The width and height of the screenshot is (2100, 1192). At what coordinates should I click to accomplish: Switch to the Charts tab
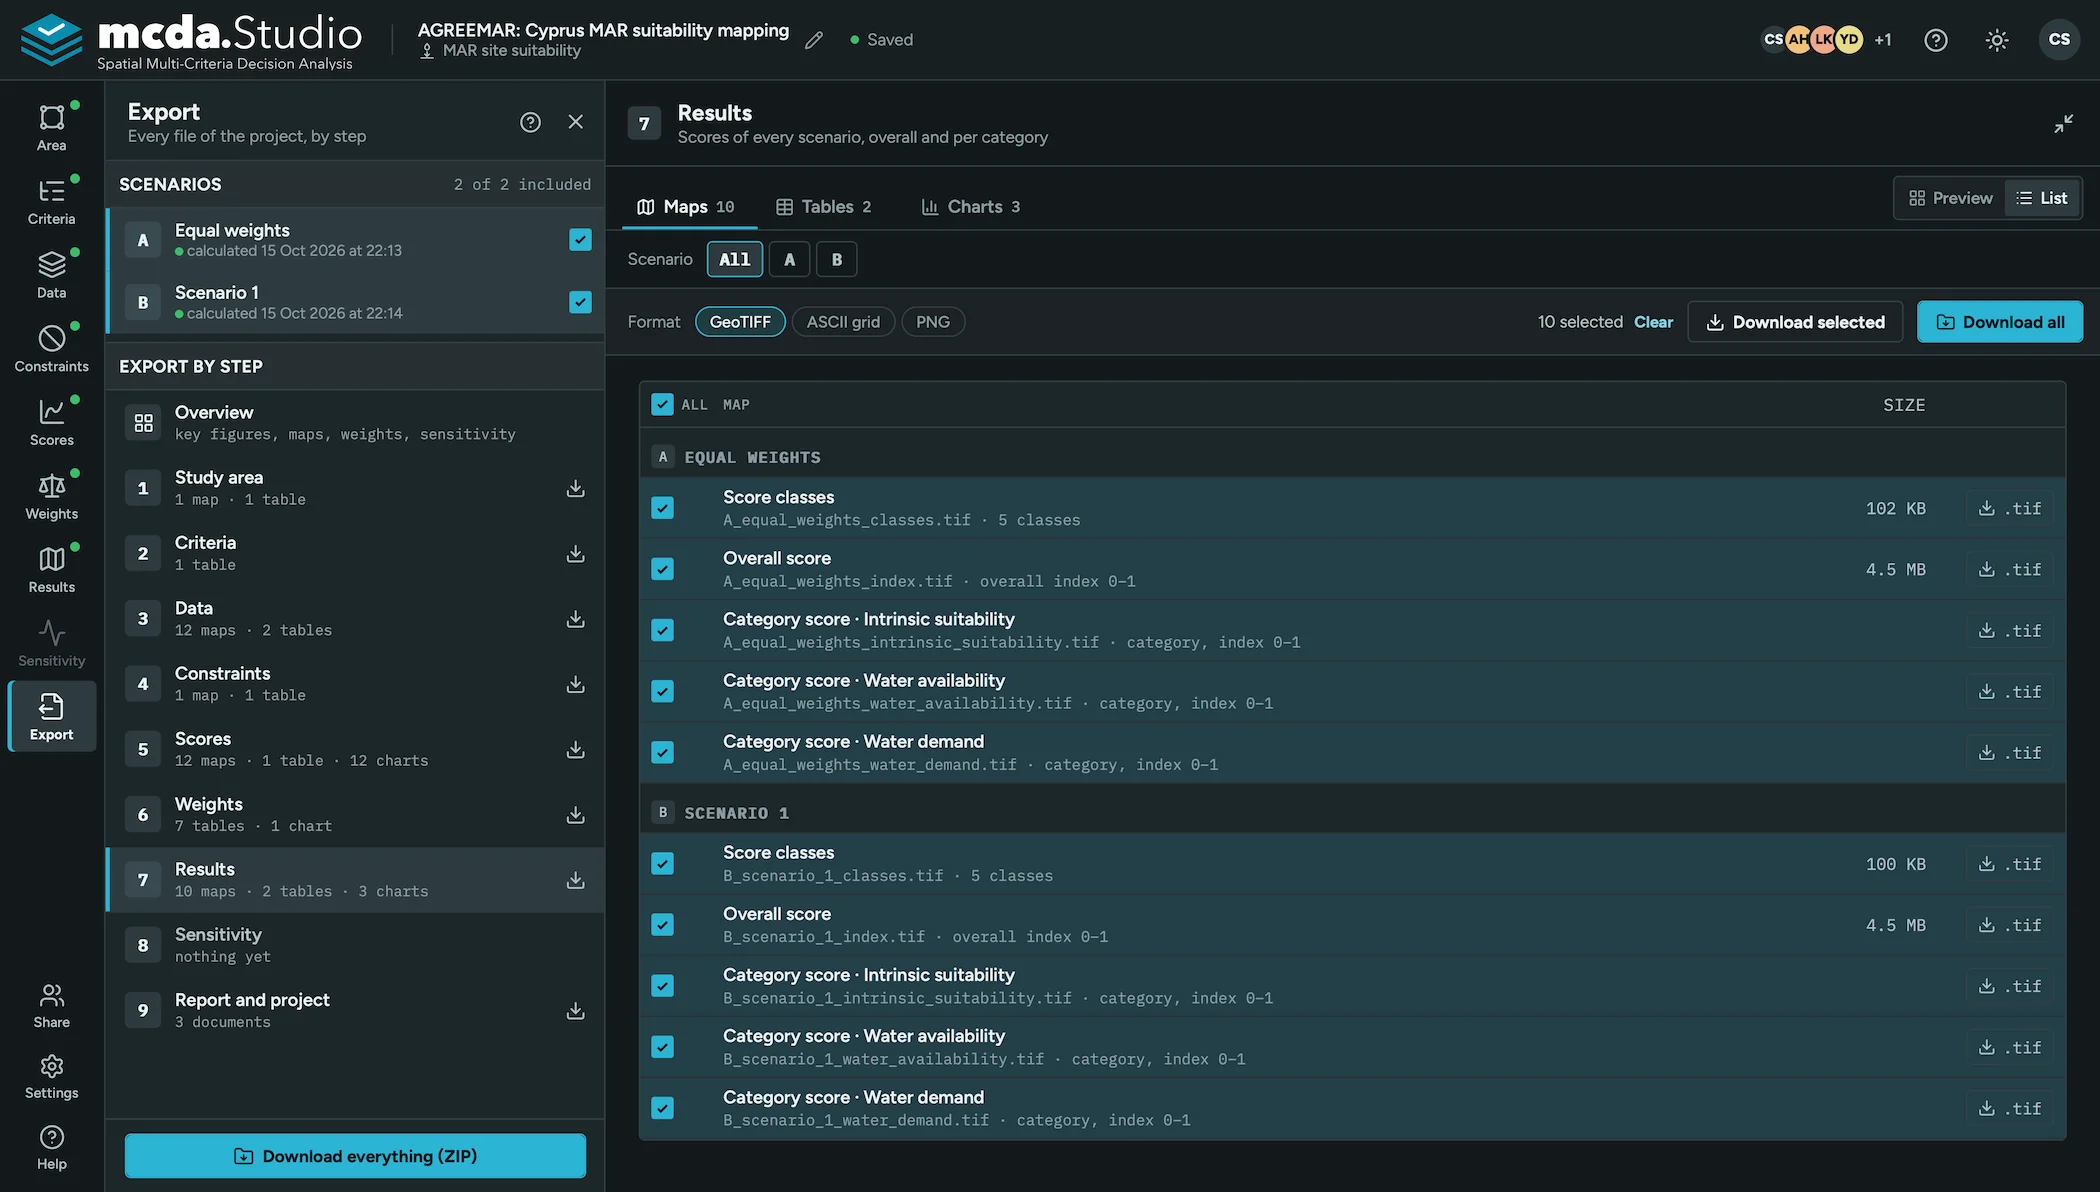pos(970,207)
